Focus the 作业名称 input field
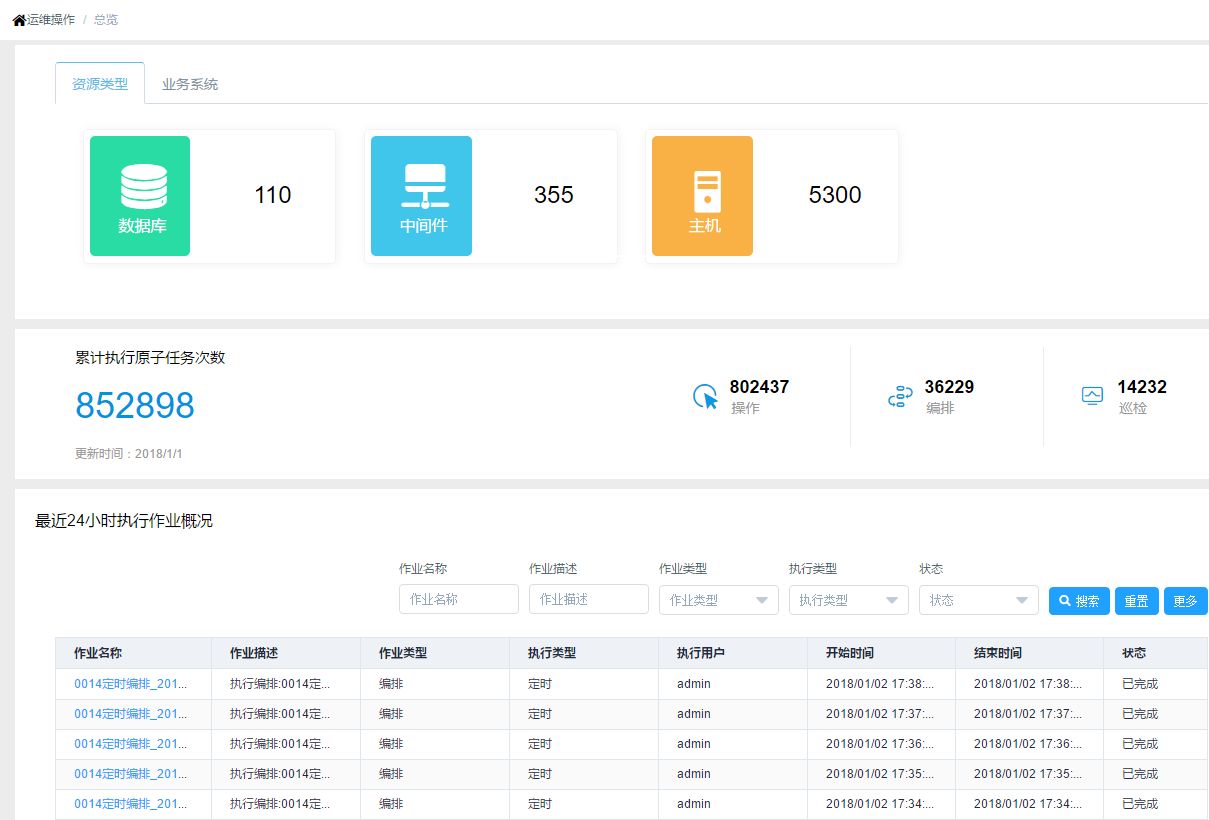The height and width of the screenshot is (820, 1209). click(458, 599)
